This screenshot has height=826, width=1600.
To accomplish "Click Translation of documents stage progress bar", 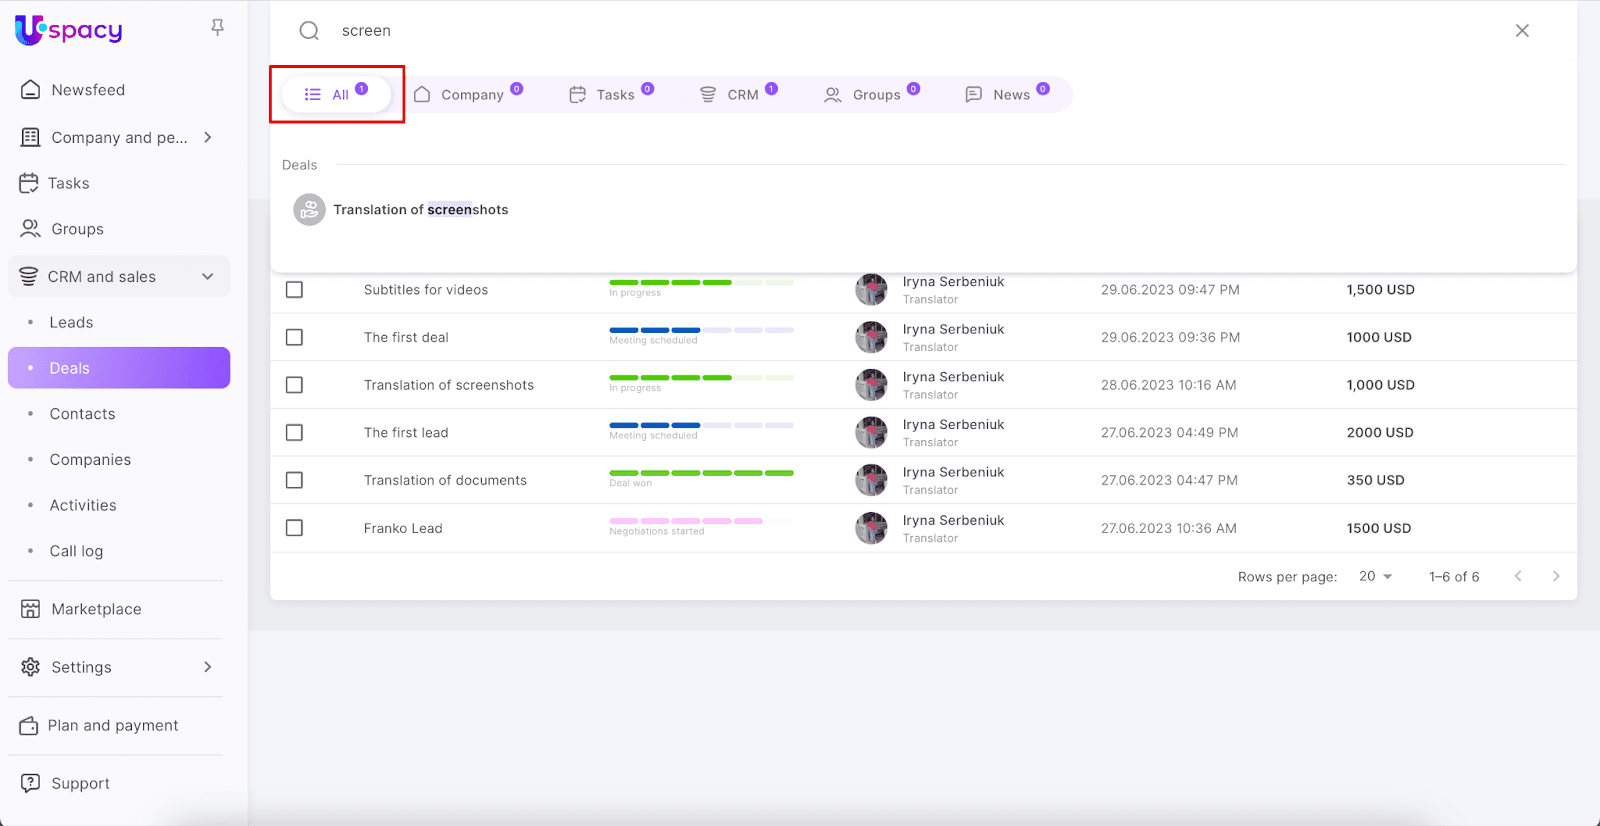I will (x=701, y=473).
